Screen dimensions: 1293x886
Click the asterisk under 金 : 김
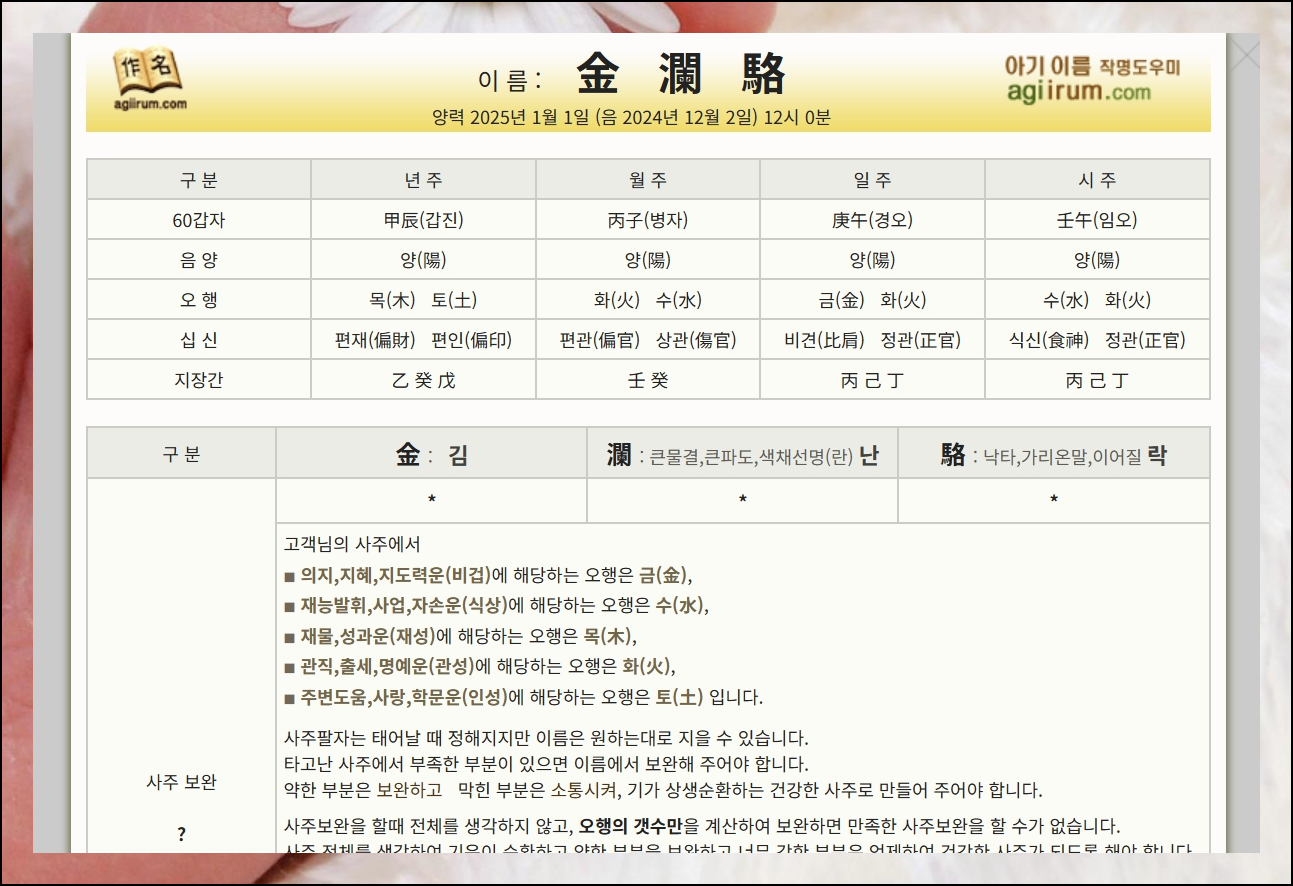pyautogui.click(x=431, y=501)
